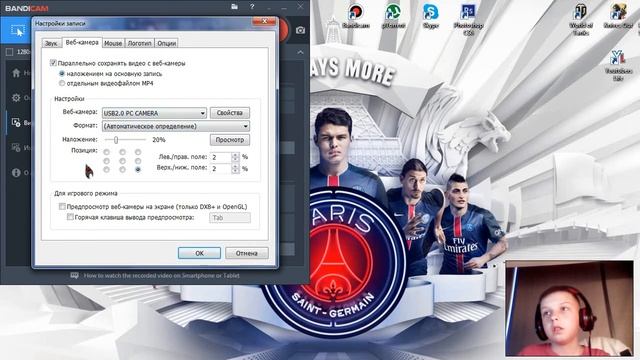Click the Tab hotkey field

pos(230,218)
